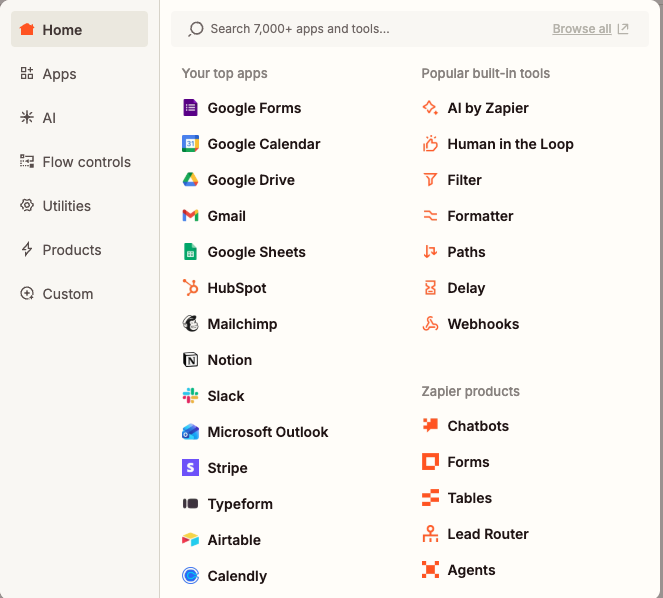
Task: Click the Paths branching icon
Action: pyautogui.click(x=430, y=252)
